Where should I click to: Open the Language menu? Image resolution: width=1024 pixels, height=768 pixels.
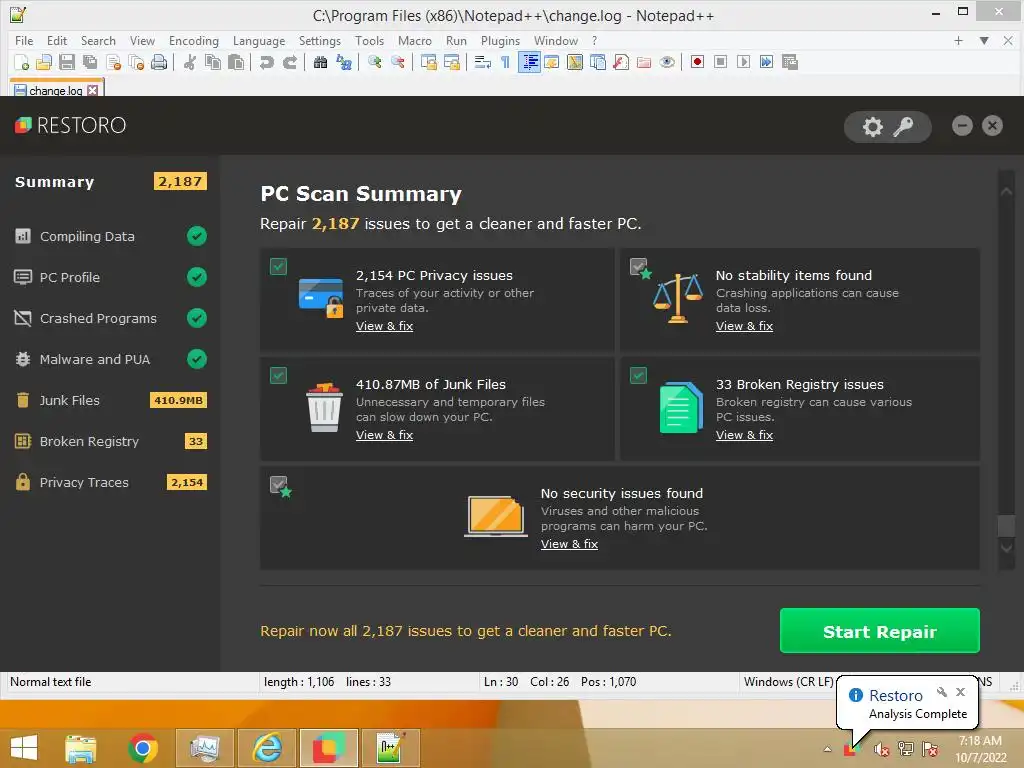click(259, 40)
